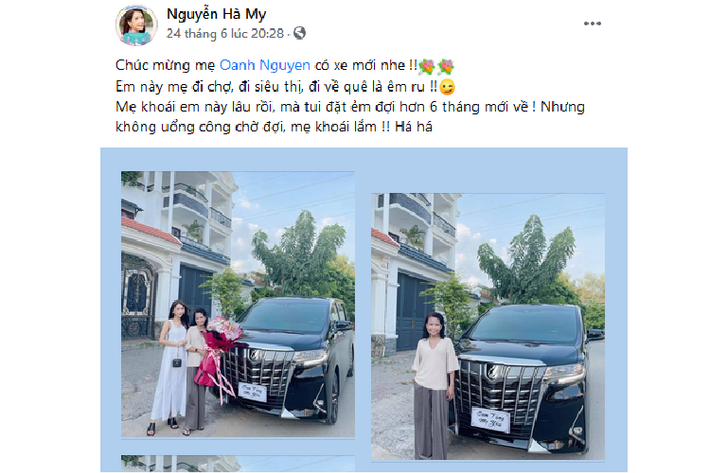Click the white house in the left photo
Viewport: 710px width, 473px height.
pos(179,253)
